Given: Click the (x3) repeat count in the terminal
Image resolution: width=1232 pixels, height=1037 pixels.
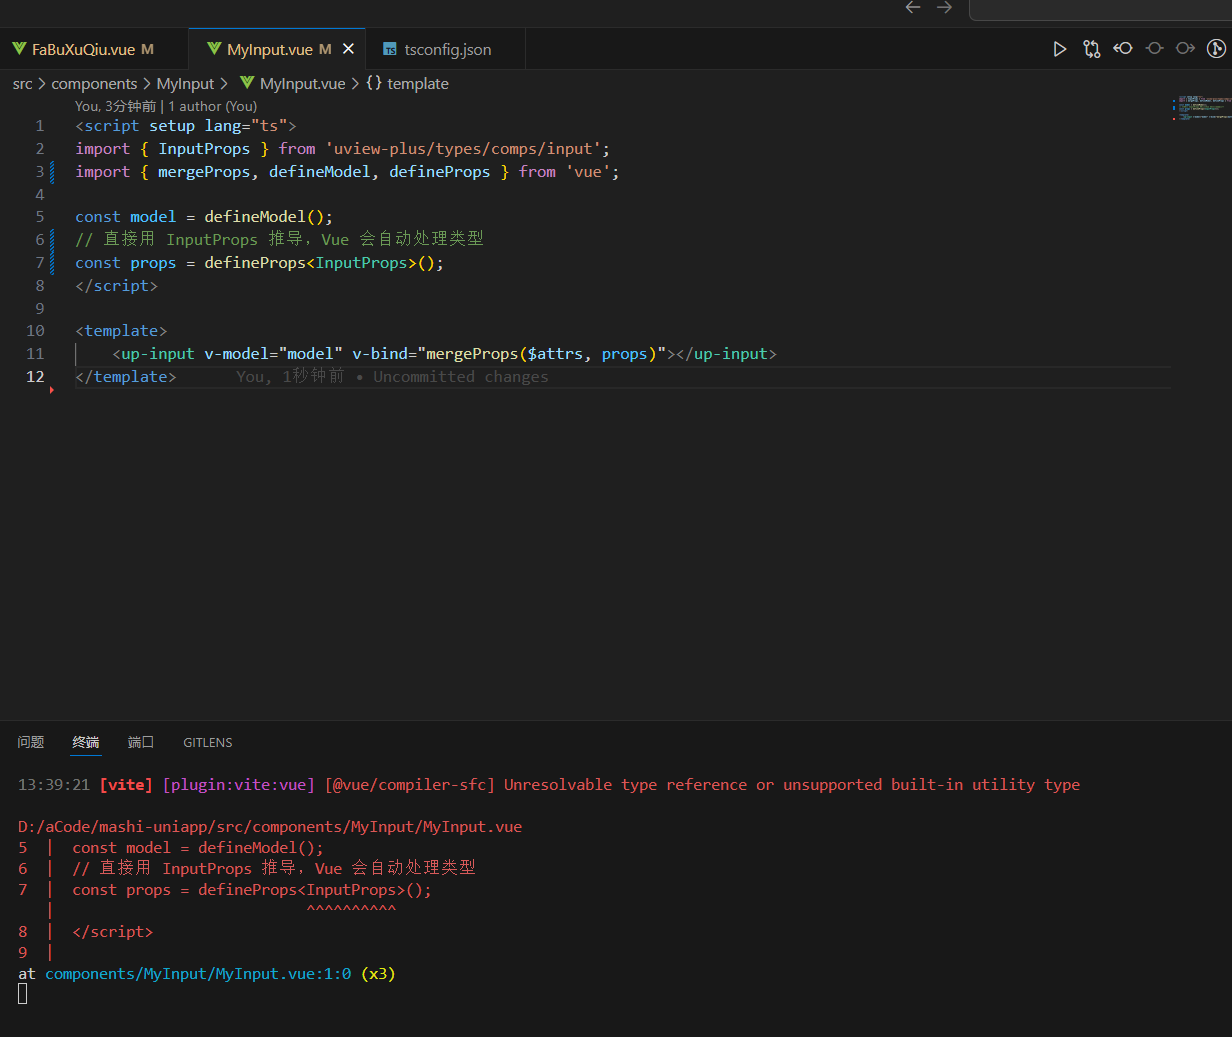Looking at the screenshot, I should pos(379,973).
